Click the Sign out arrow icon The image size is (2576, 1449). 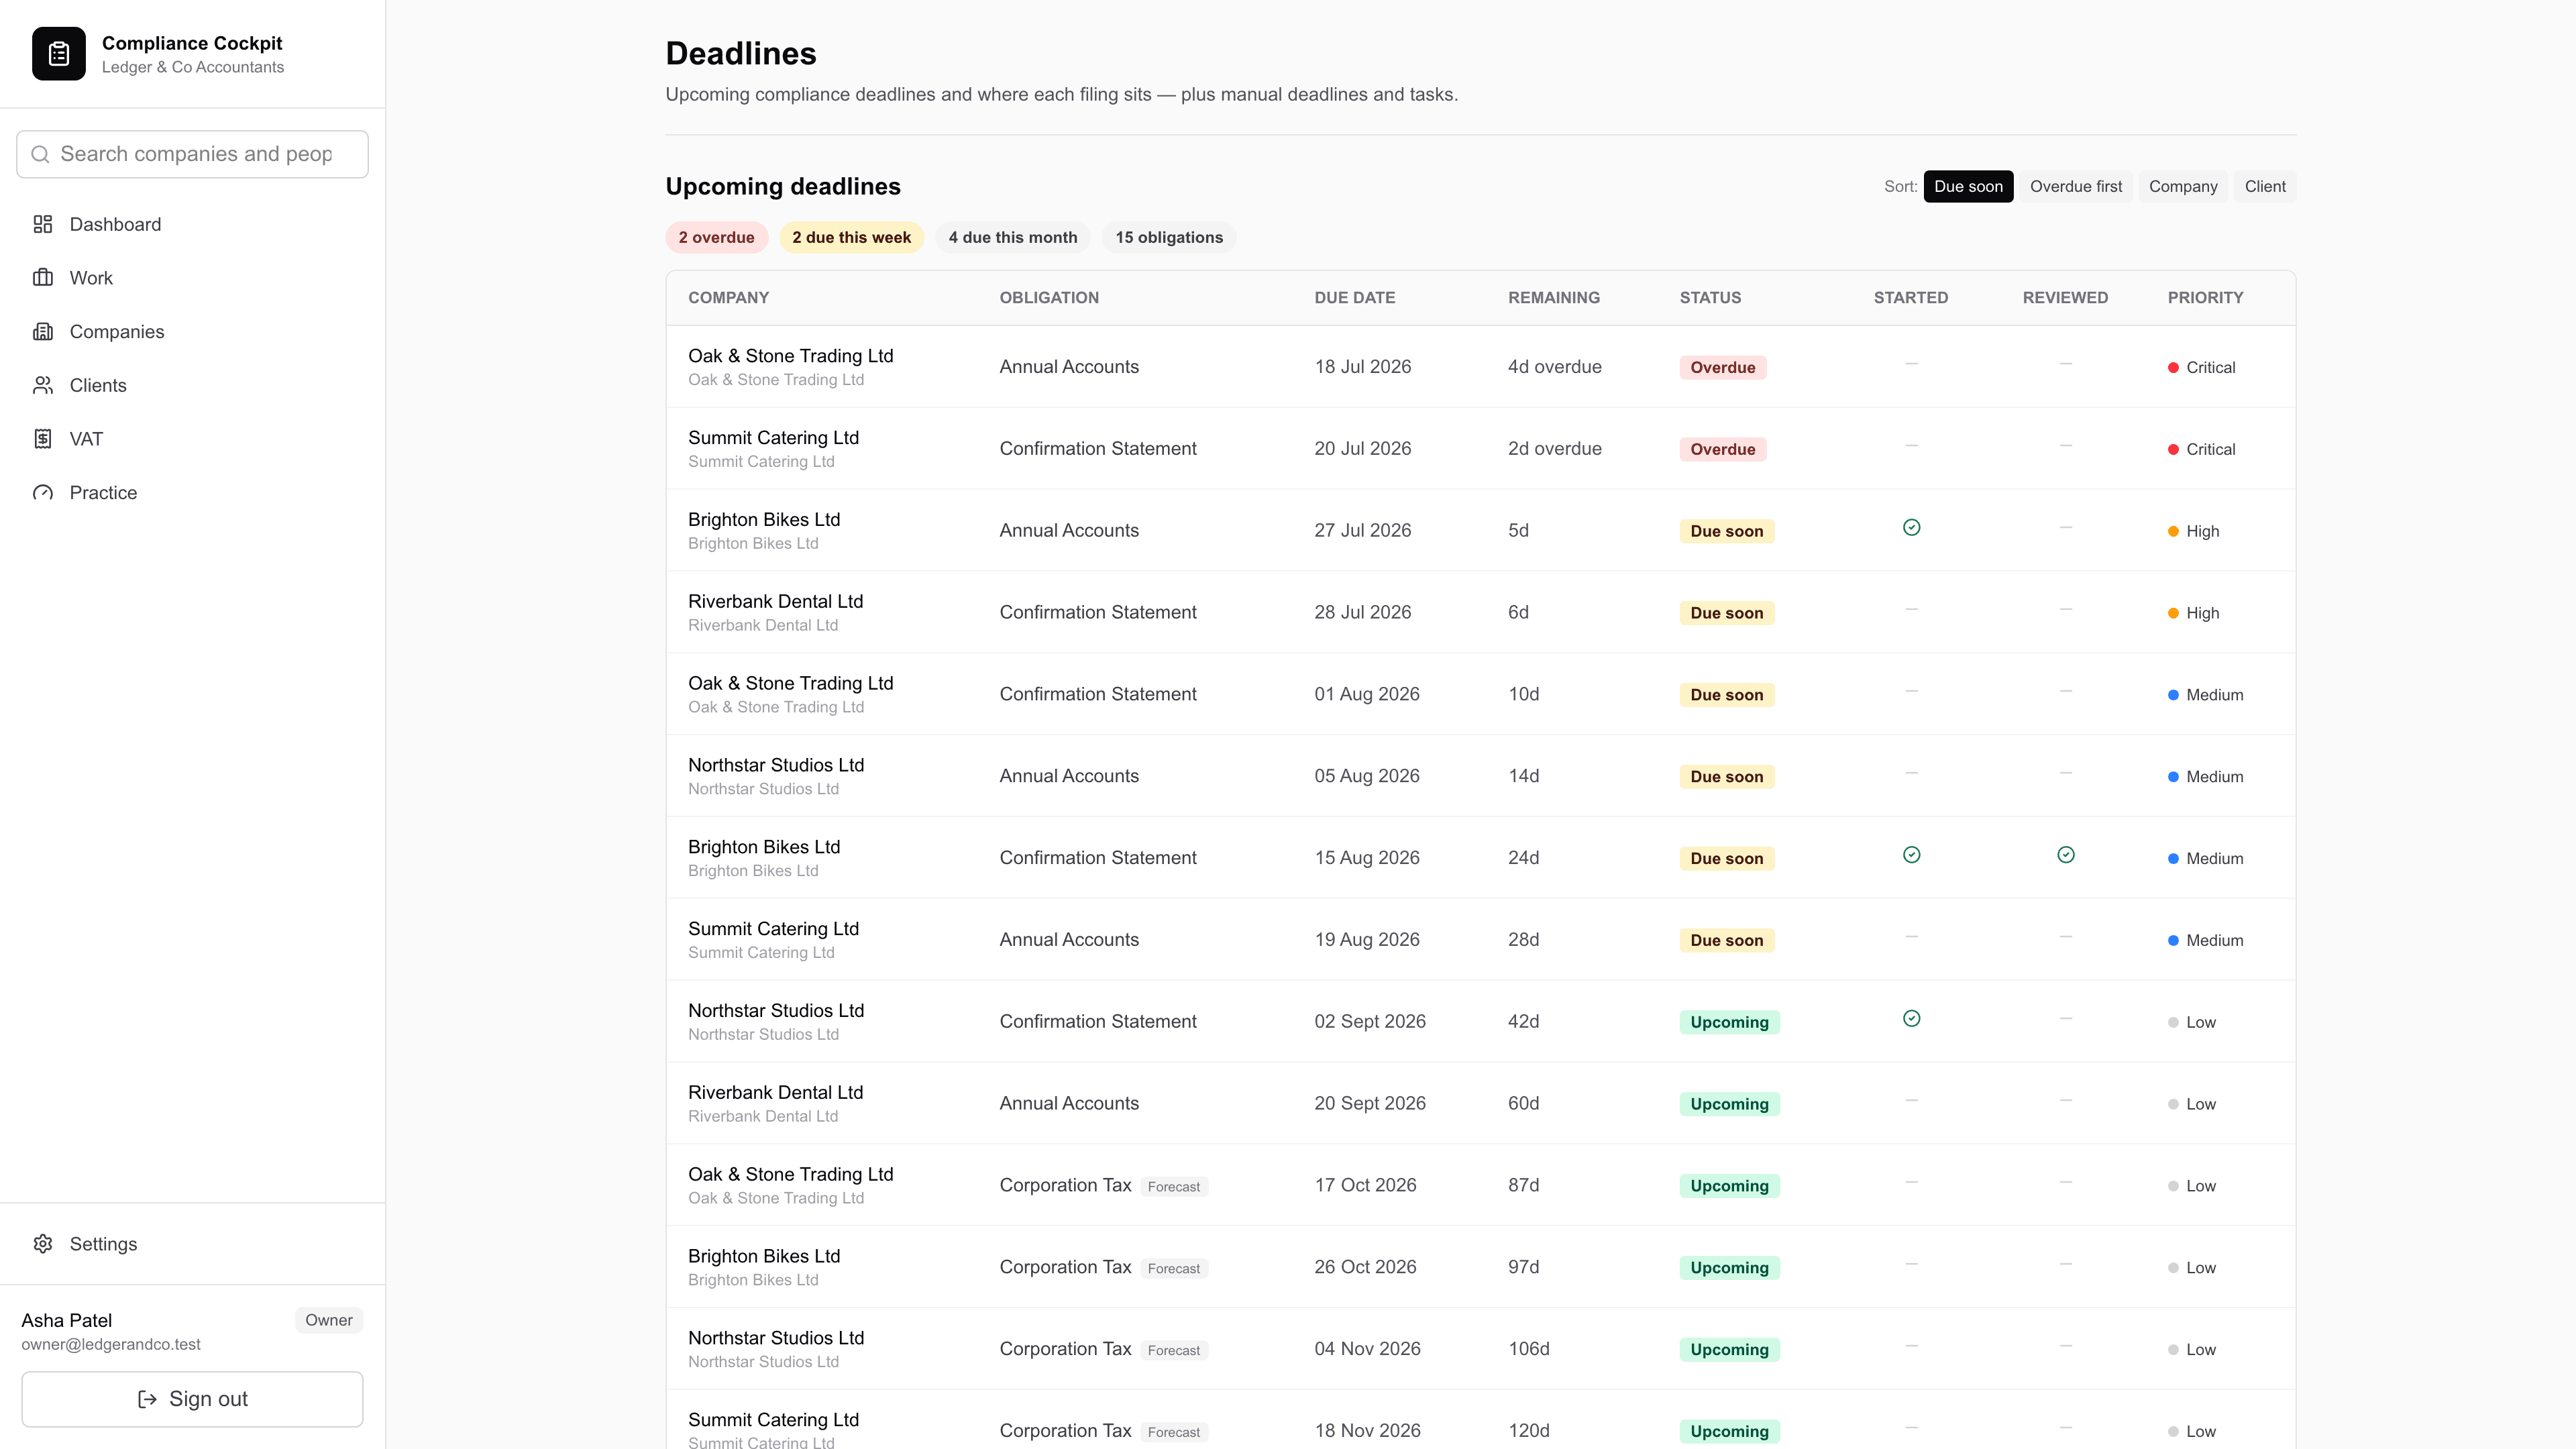[147, 1399]
